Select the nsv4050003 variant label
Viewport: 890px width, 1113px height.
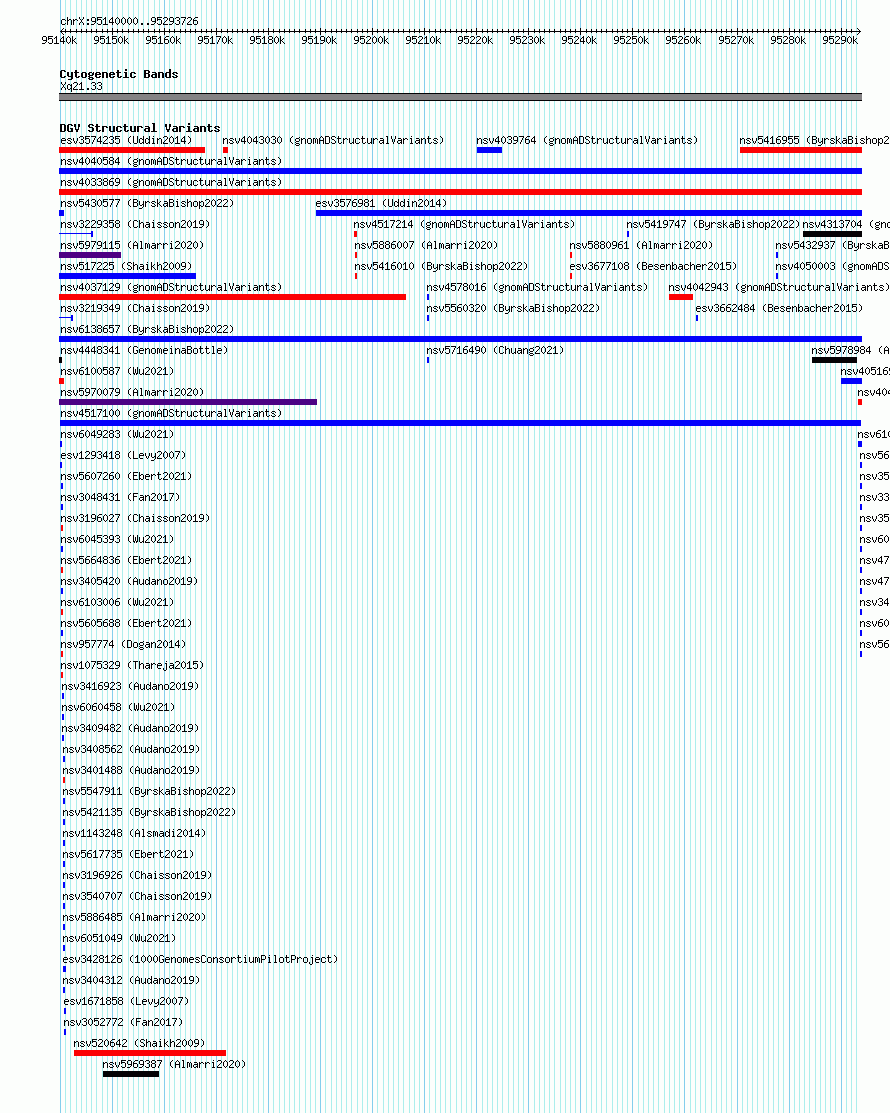click(832, 266)
